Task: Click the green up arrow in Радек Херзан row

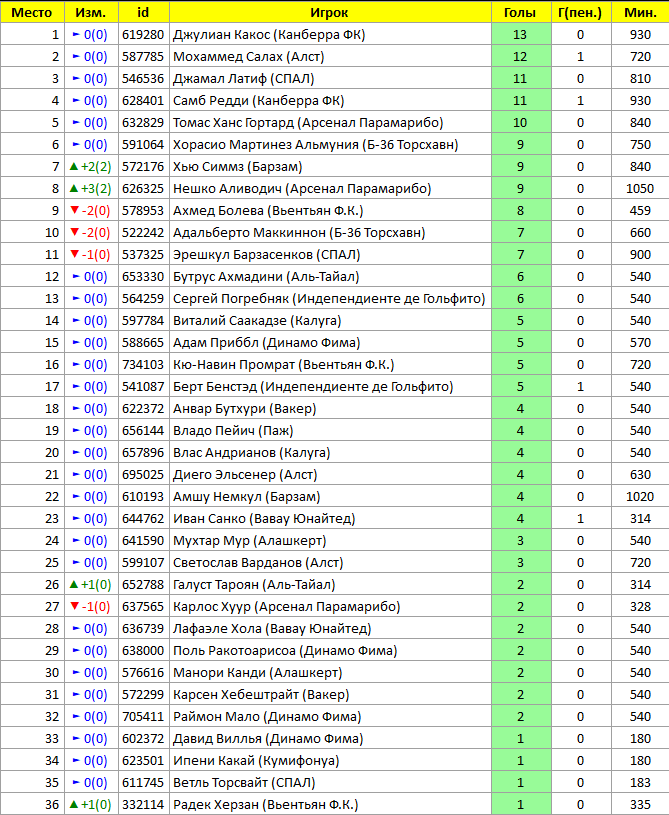Action: (x=74, y=804)
